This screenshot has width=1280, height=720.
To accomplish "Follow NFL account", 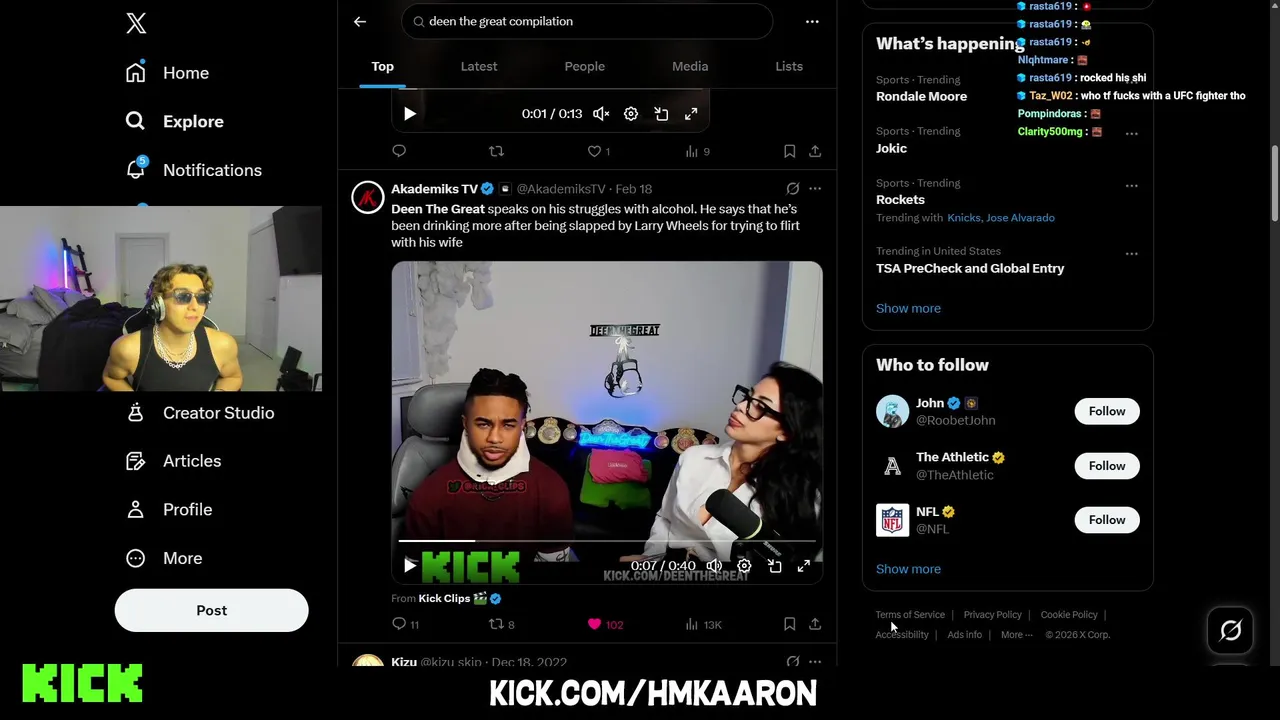I will click(1107, 519).
